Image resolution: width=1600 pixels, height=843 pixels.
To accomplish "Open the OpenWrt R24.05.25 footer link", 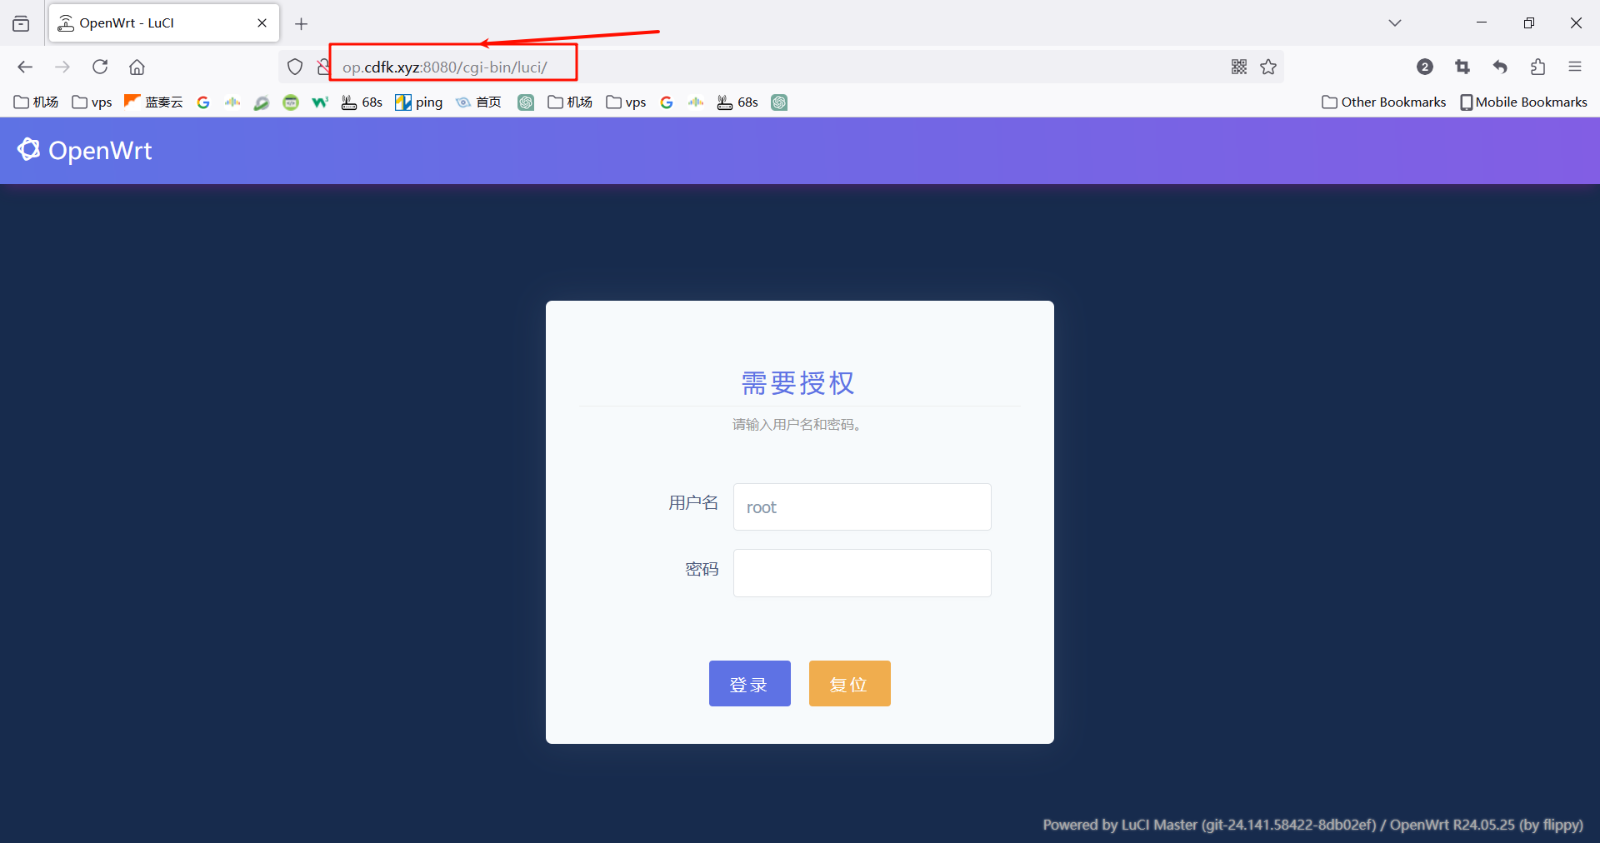I will (x=1487, y=825).
